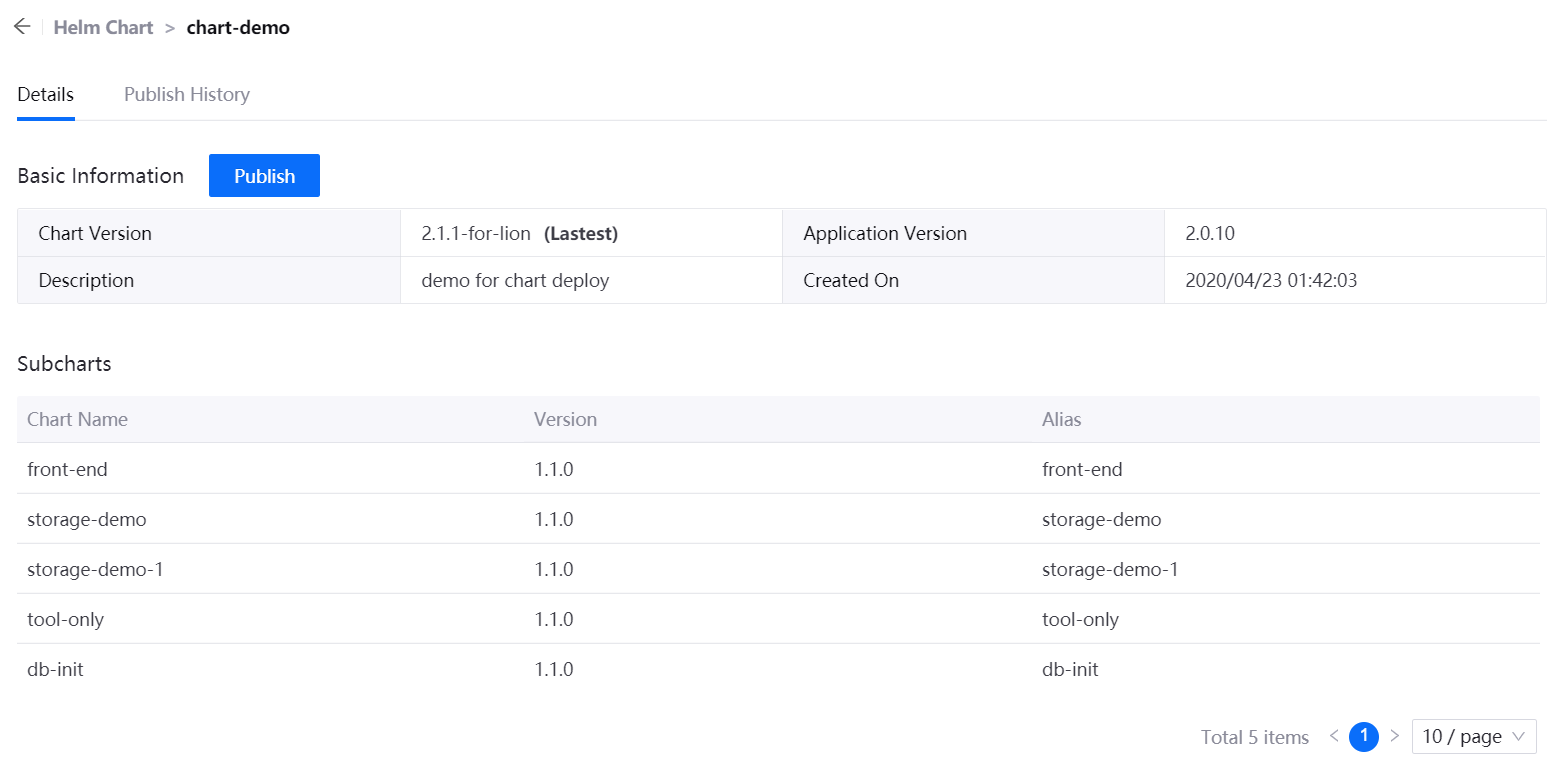Select the tool-only subchart row
This screenshot has width=1553, height=762.
[x=65, y=619]
